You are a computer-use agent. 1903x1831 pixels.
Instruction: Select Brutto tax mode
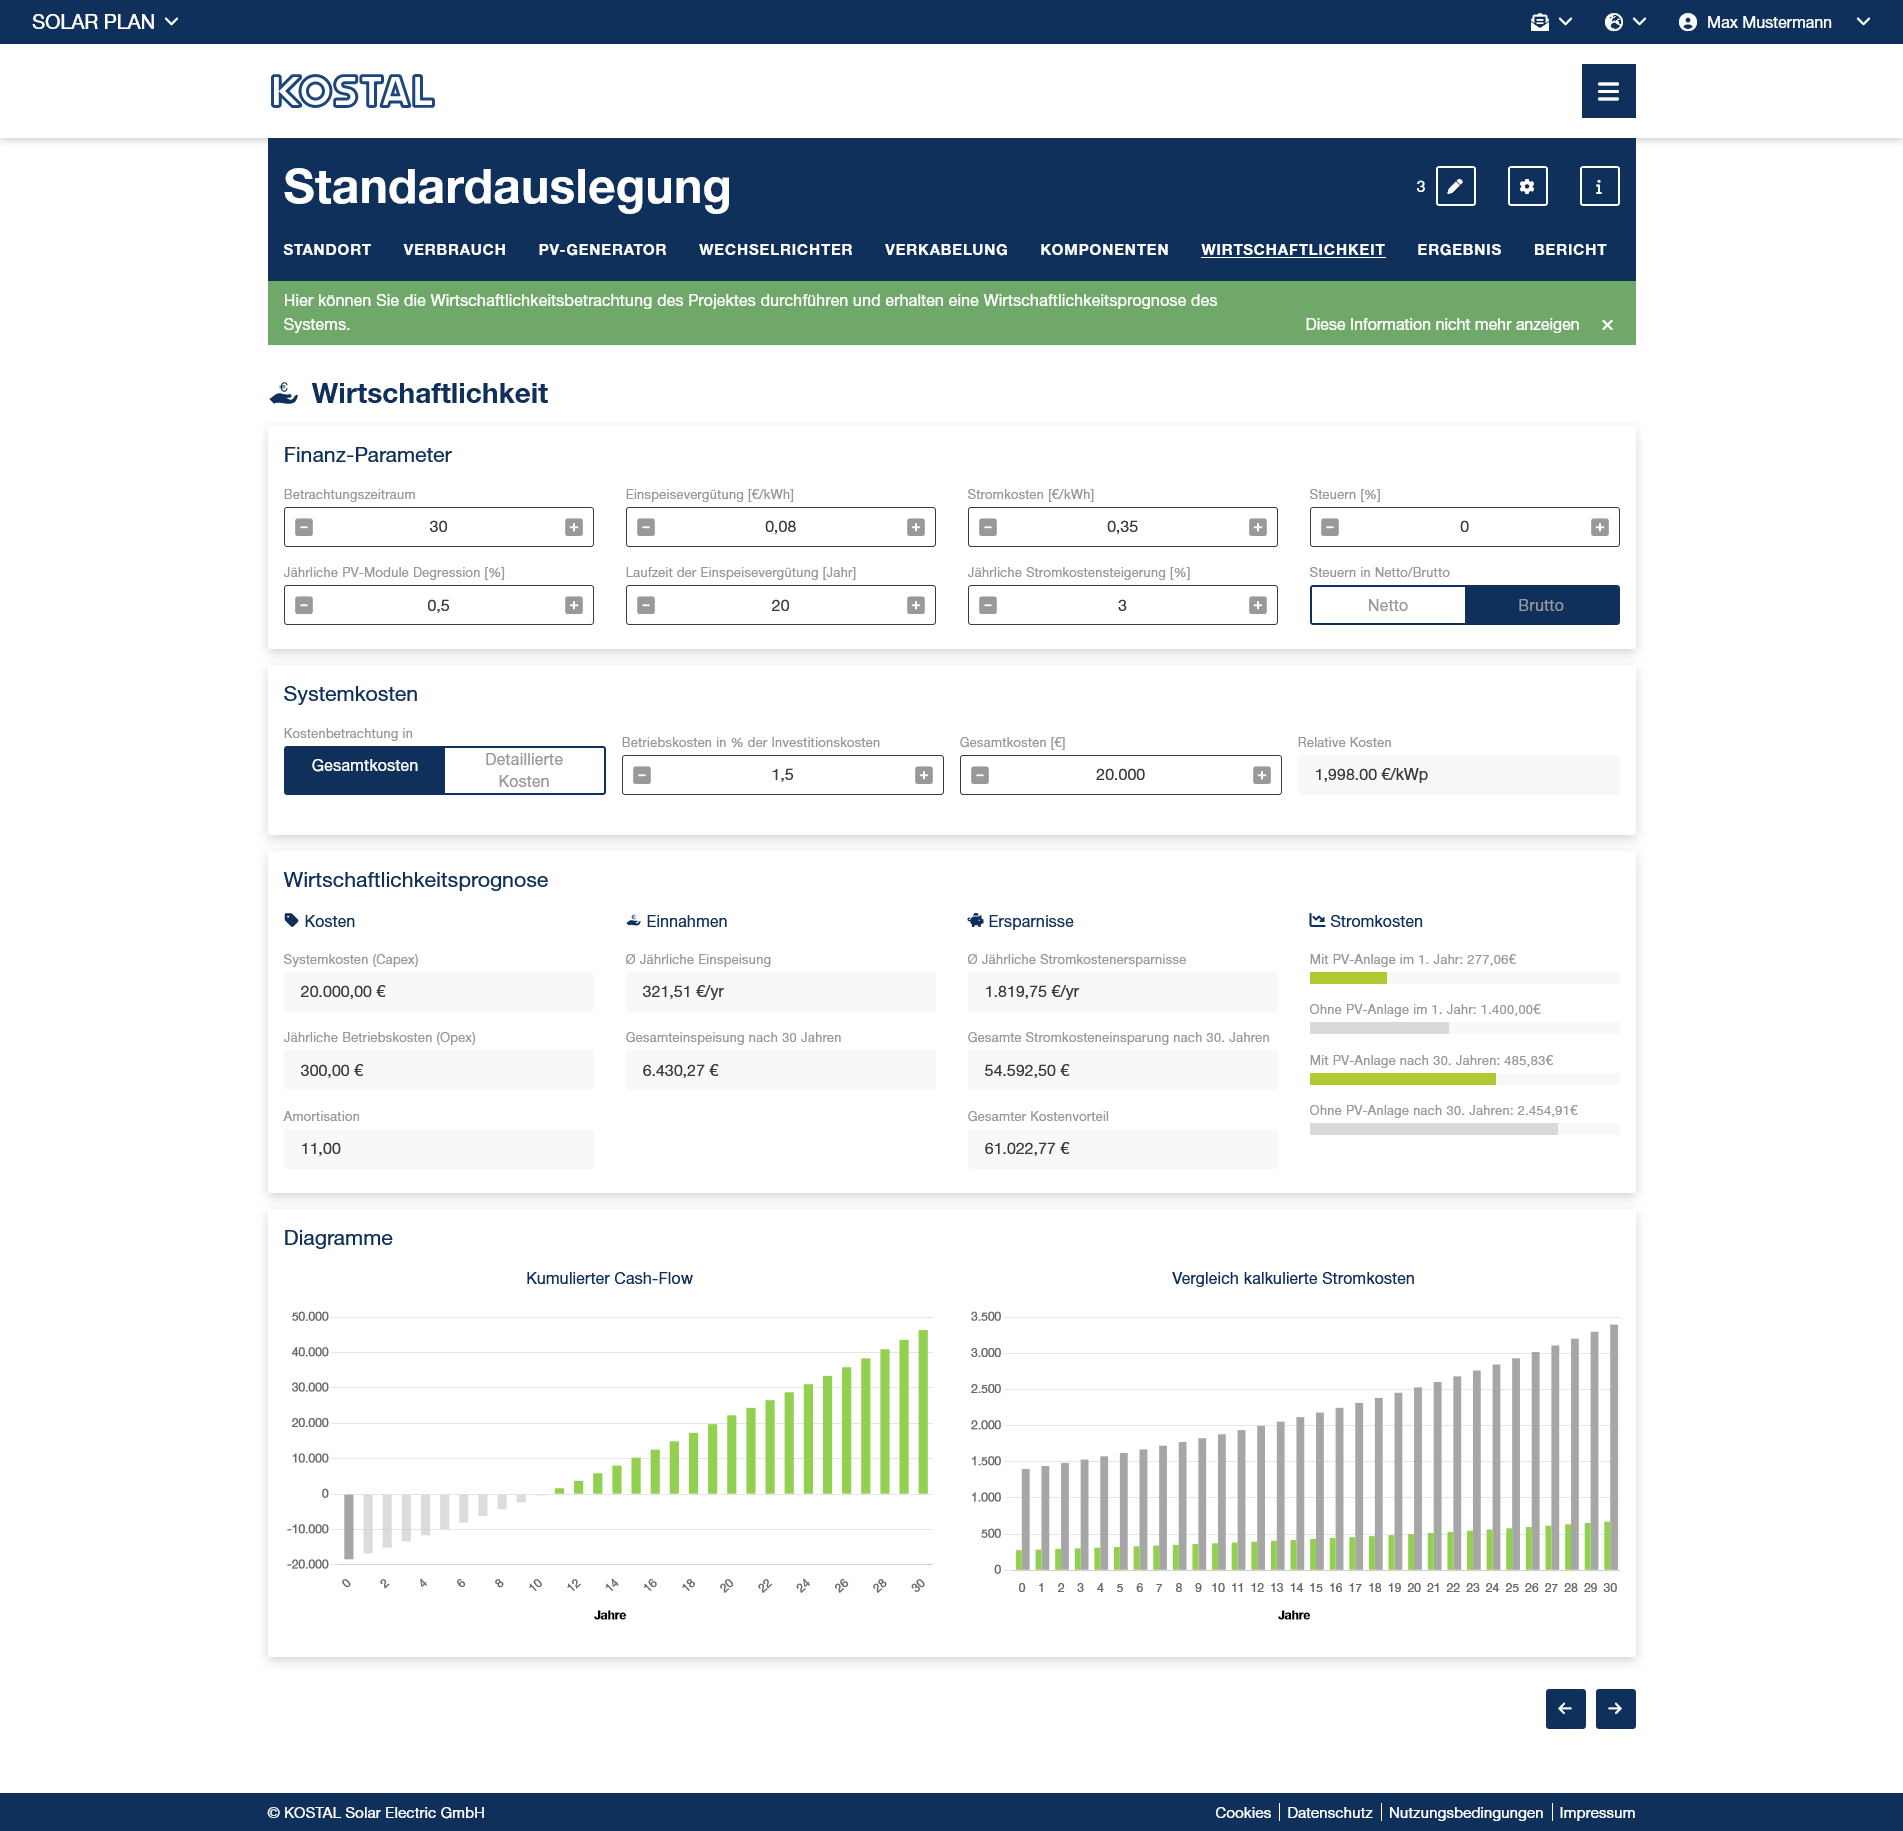pyautogui.click(x=1540, y=605)
